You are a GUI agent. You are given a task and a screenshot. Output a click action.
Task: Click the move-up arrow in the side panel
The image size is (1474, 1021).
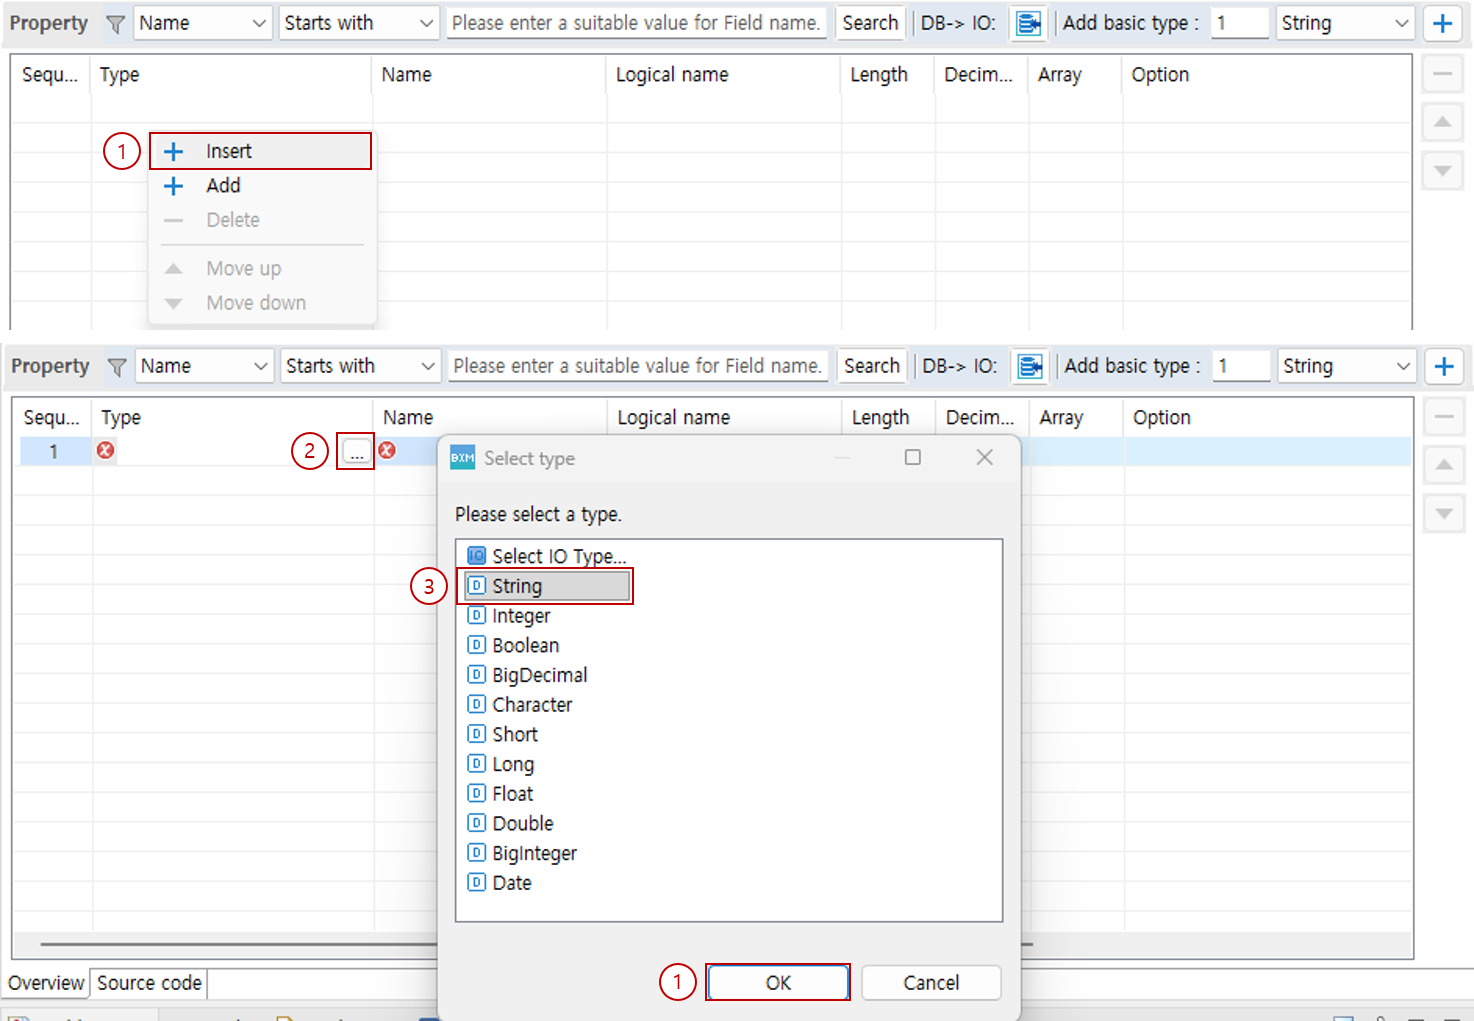click(x=1442, y=121)
